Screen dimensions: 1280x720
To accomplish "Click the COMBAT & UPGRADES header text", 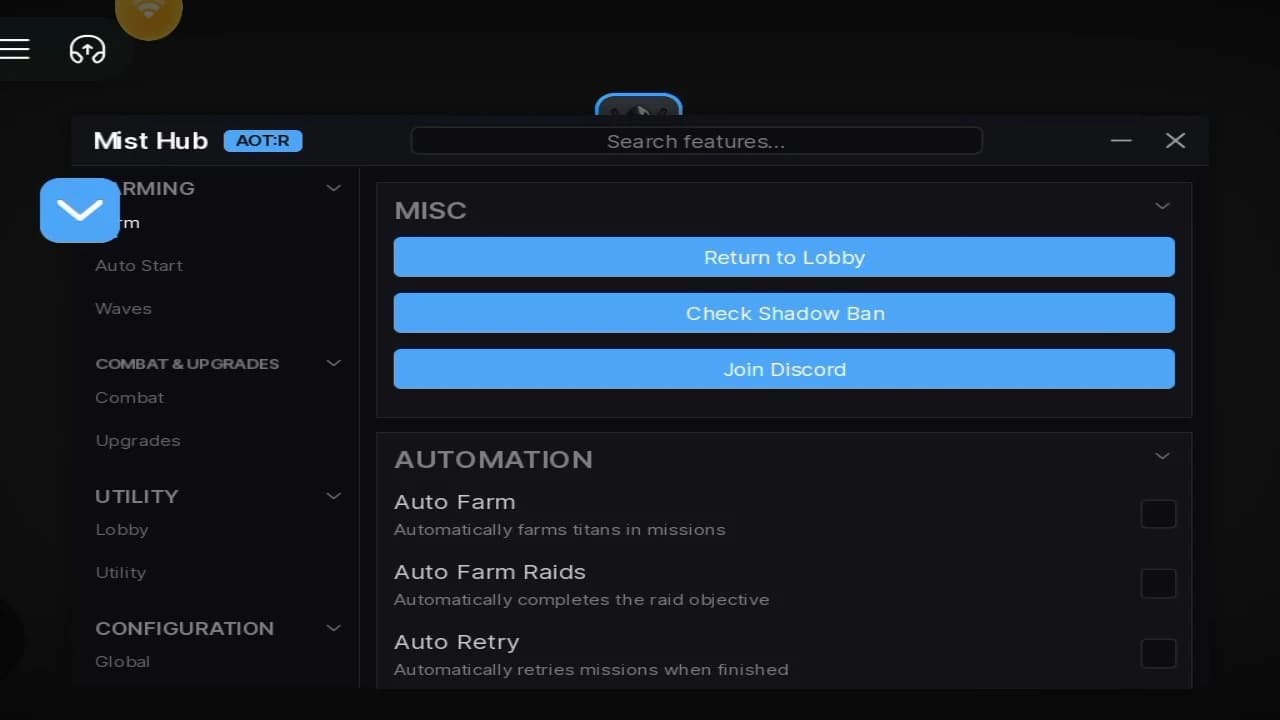I will click(187, 364).
